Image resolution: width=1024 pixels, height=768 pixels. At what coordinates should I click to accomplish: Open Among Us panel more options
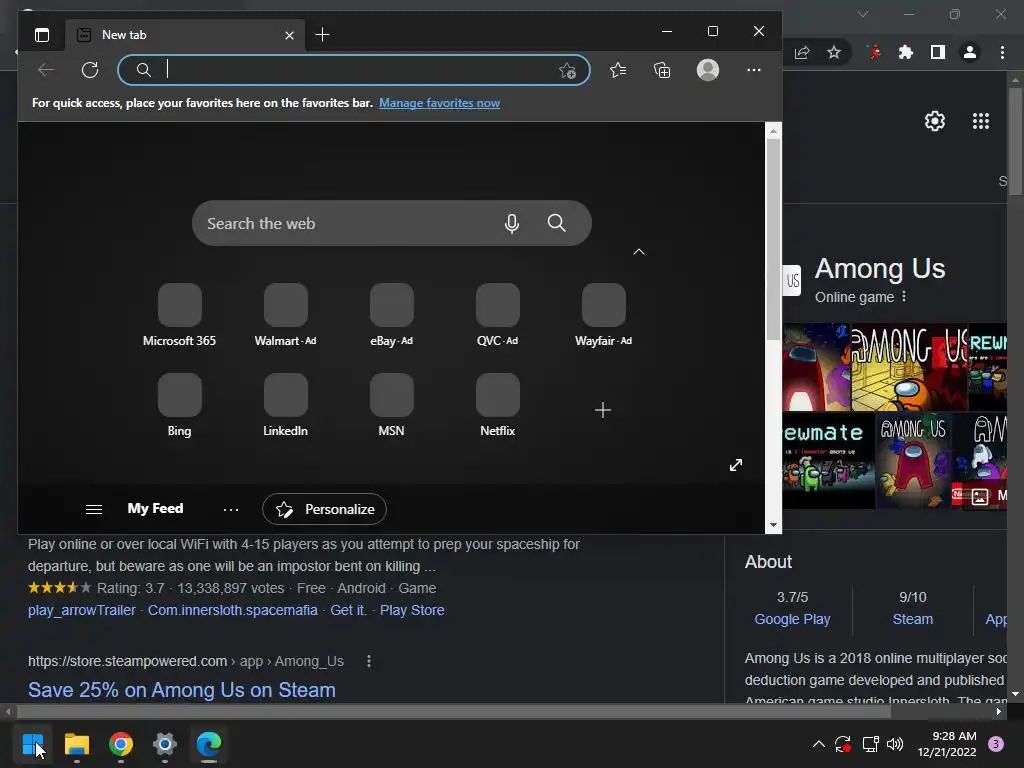[x=904, y=297]
